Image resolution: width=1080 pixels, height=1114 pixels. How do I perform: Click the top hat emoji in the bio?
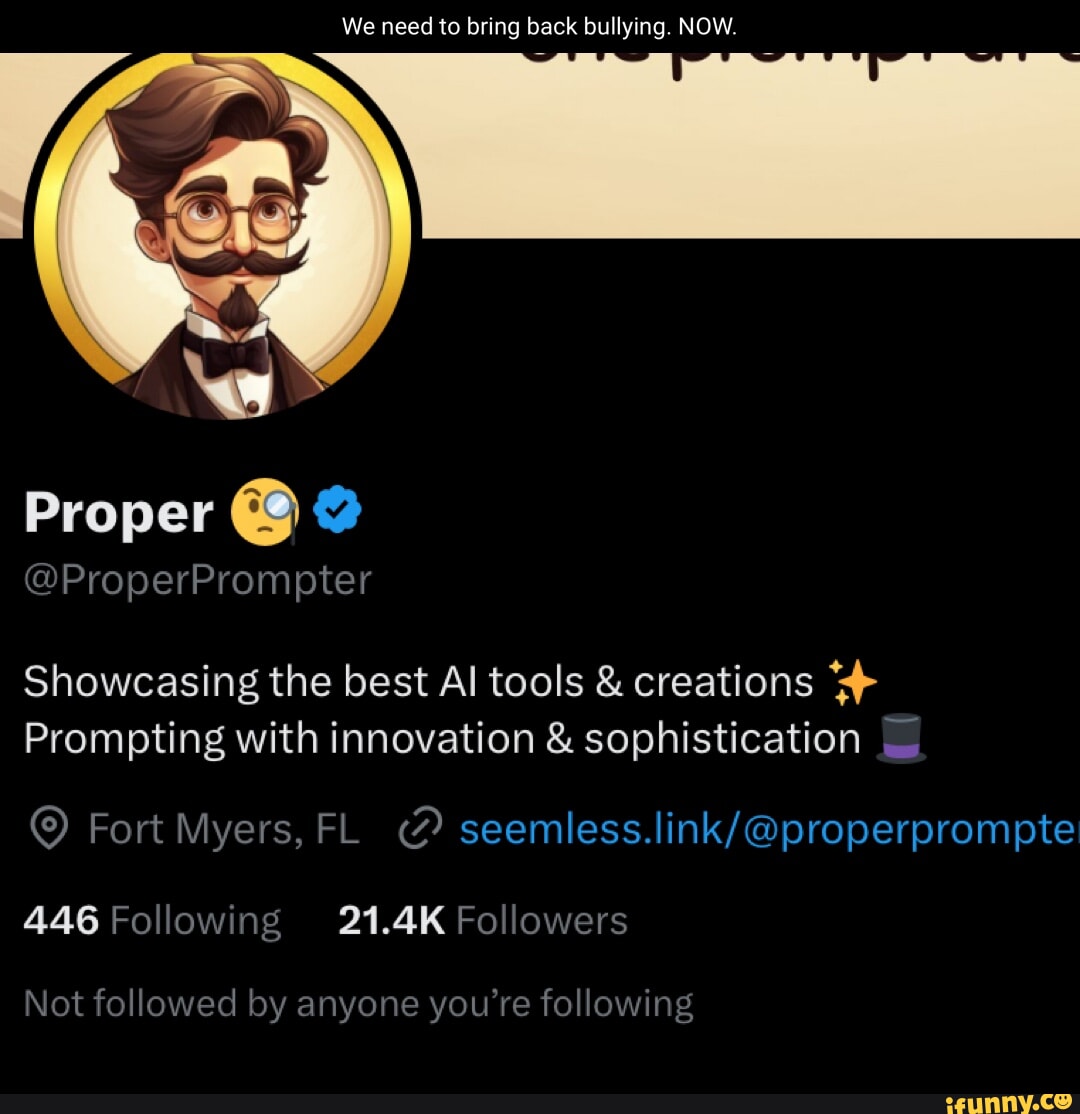901,741
